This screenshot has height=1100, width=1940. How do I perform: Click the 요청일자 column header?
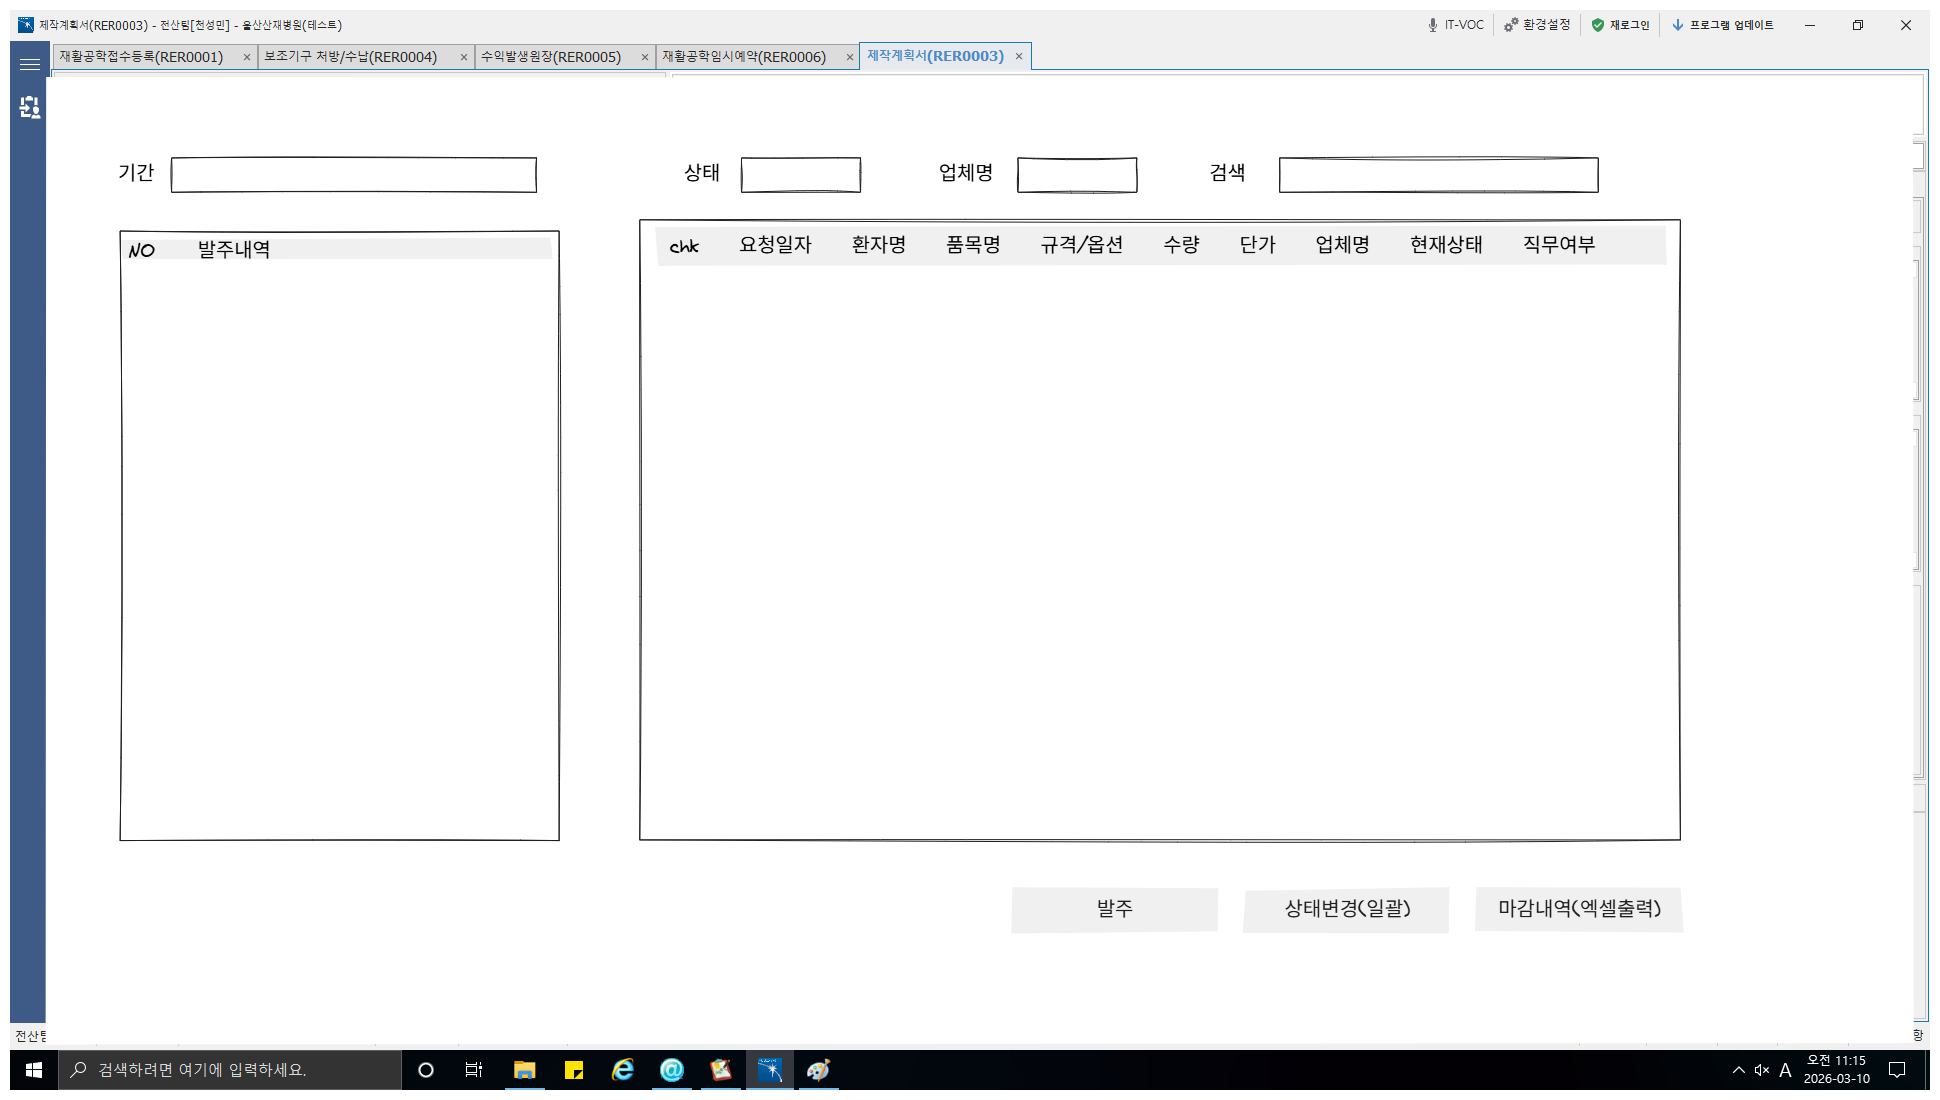(775, 245)
